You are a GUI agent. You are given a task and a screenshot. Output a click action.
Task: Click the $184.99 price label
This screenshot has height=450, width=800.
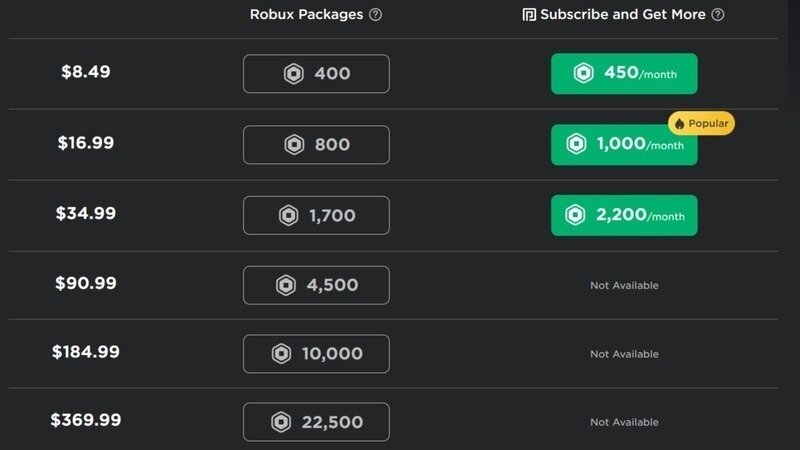point(86,352)
